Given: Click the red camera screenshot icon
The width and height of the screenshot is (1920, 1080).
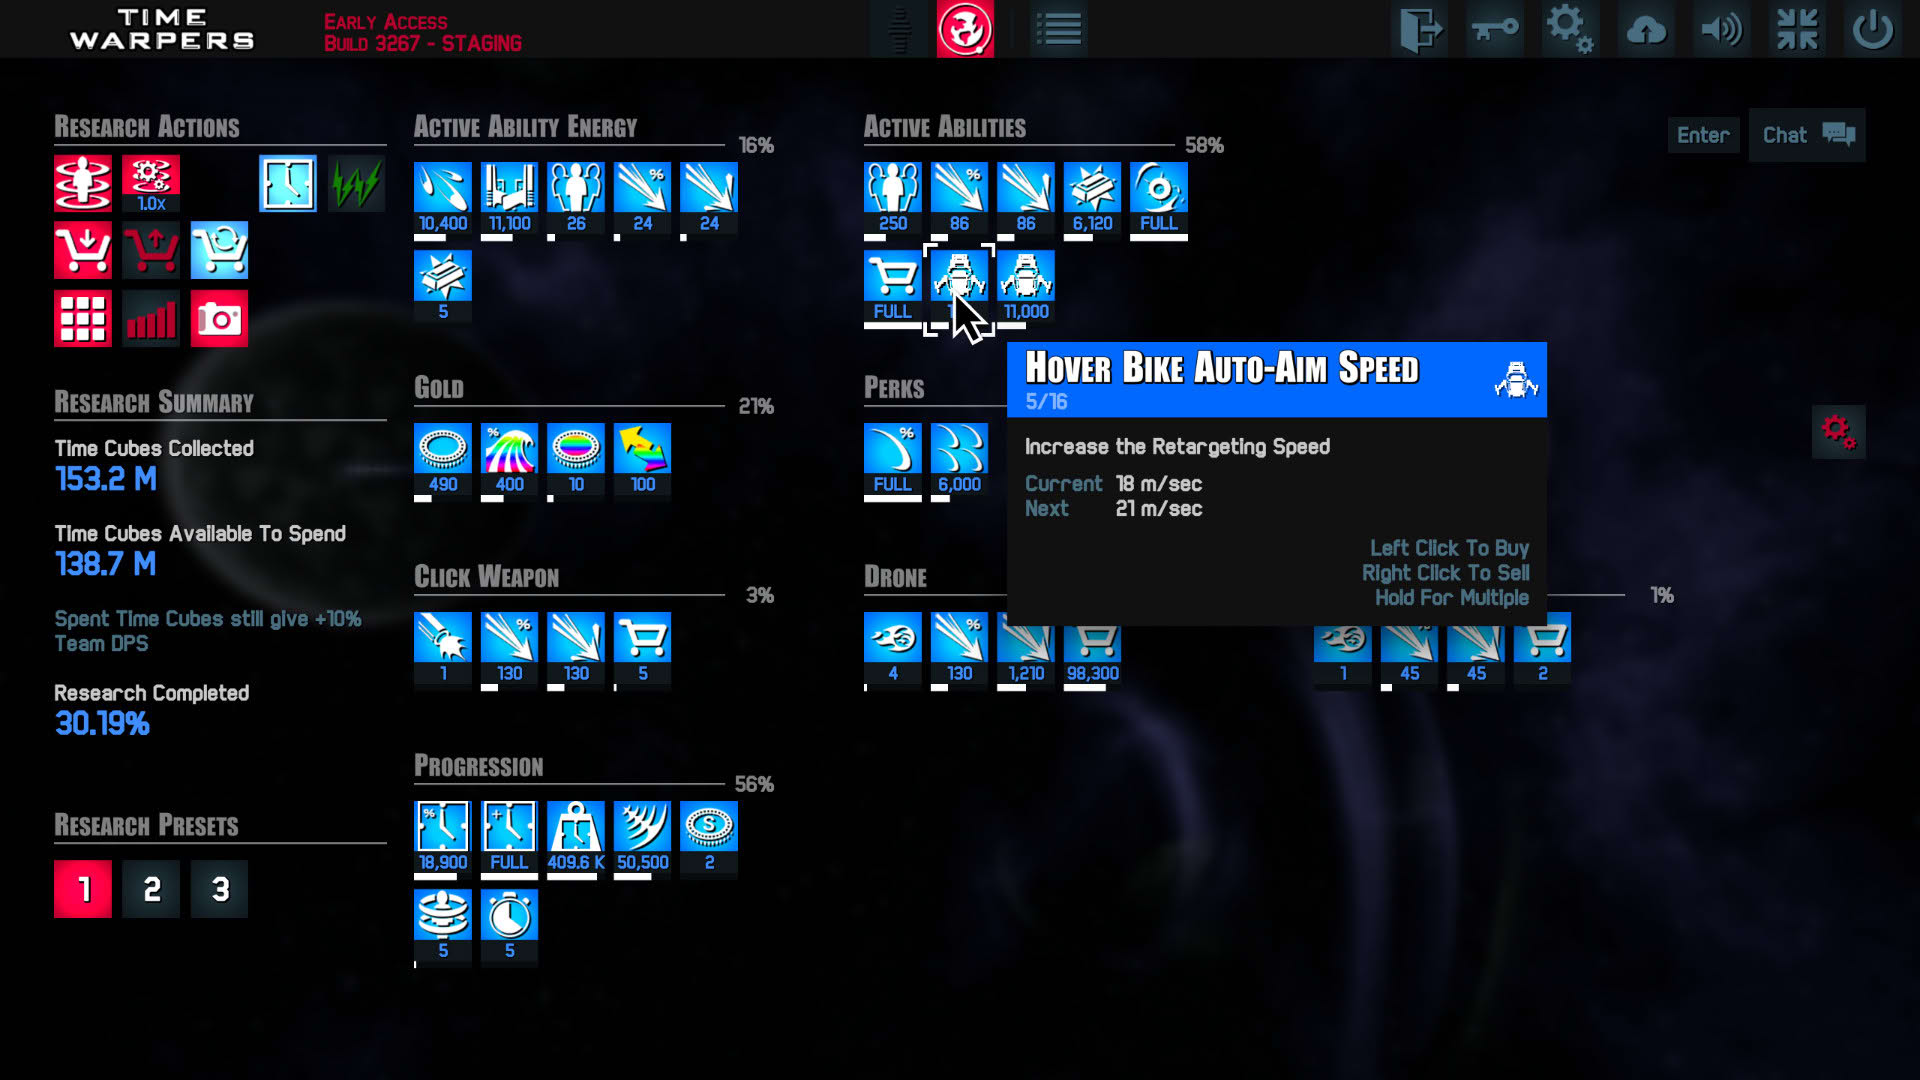Looking at the screenshot, I should coord(219,319).
